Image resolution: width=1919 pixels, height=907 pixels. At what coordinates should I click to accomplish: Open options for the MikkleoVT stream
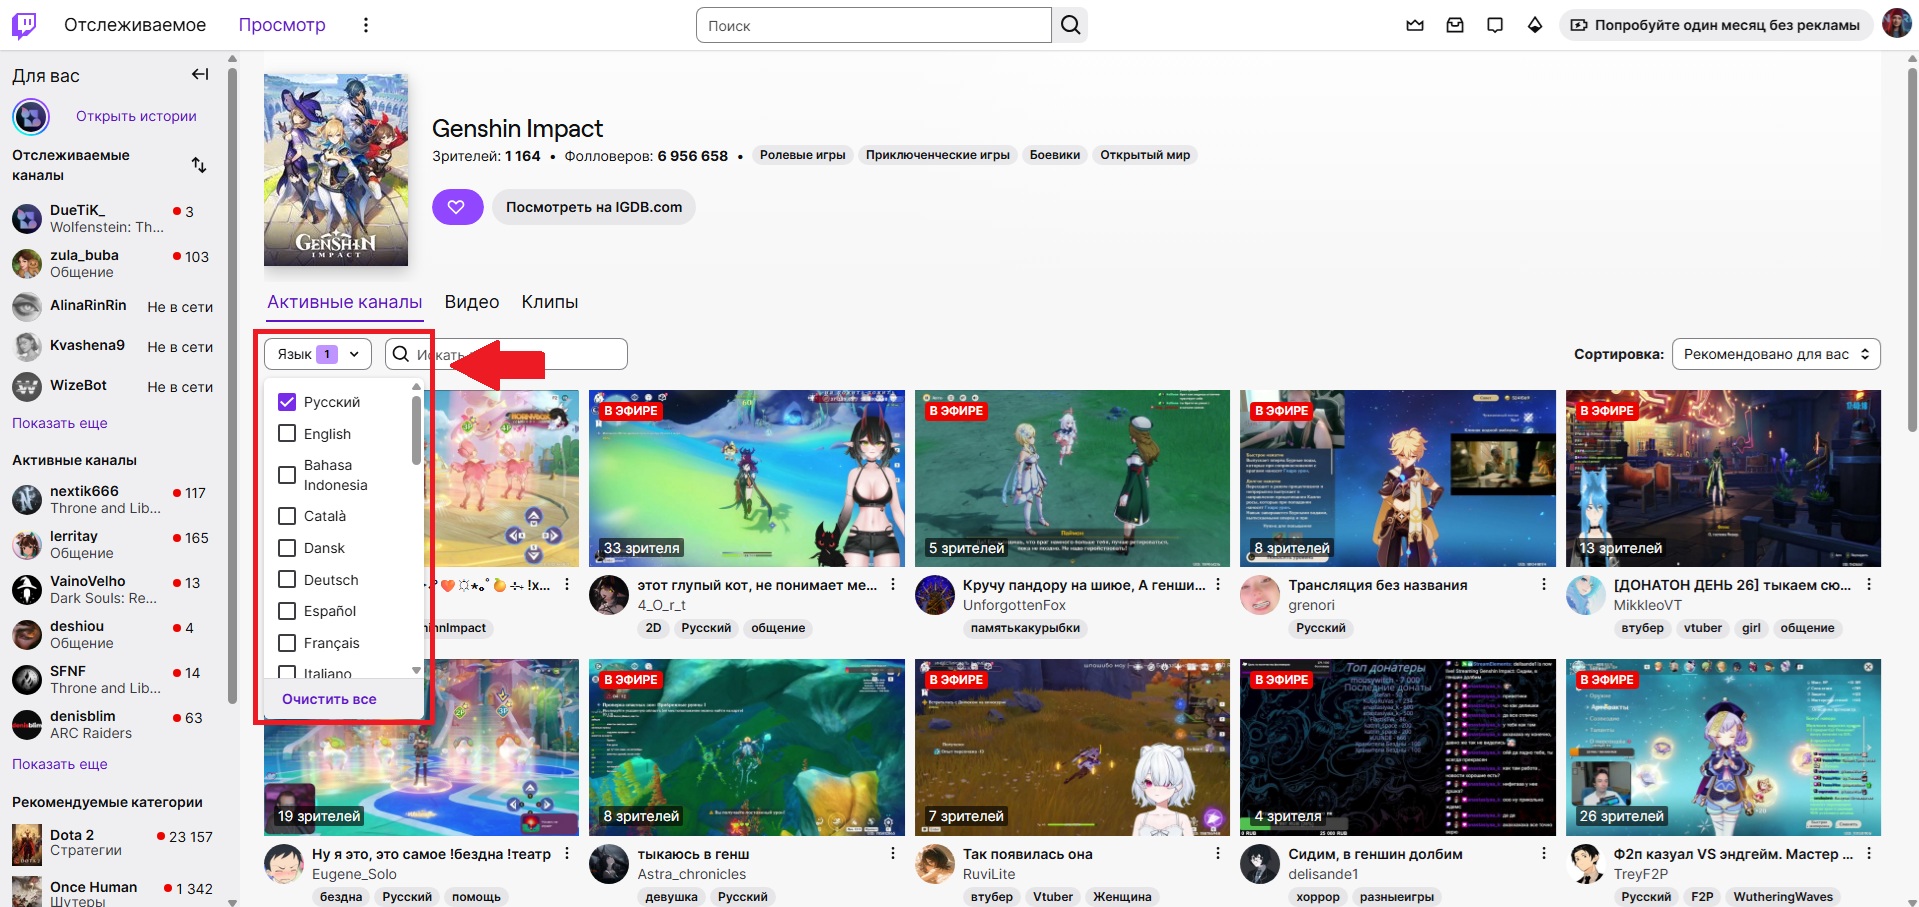coord(1869,585)
